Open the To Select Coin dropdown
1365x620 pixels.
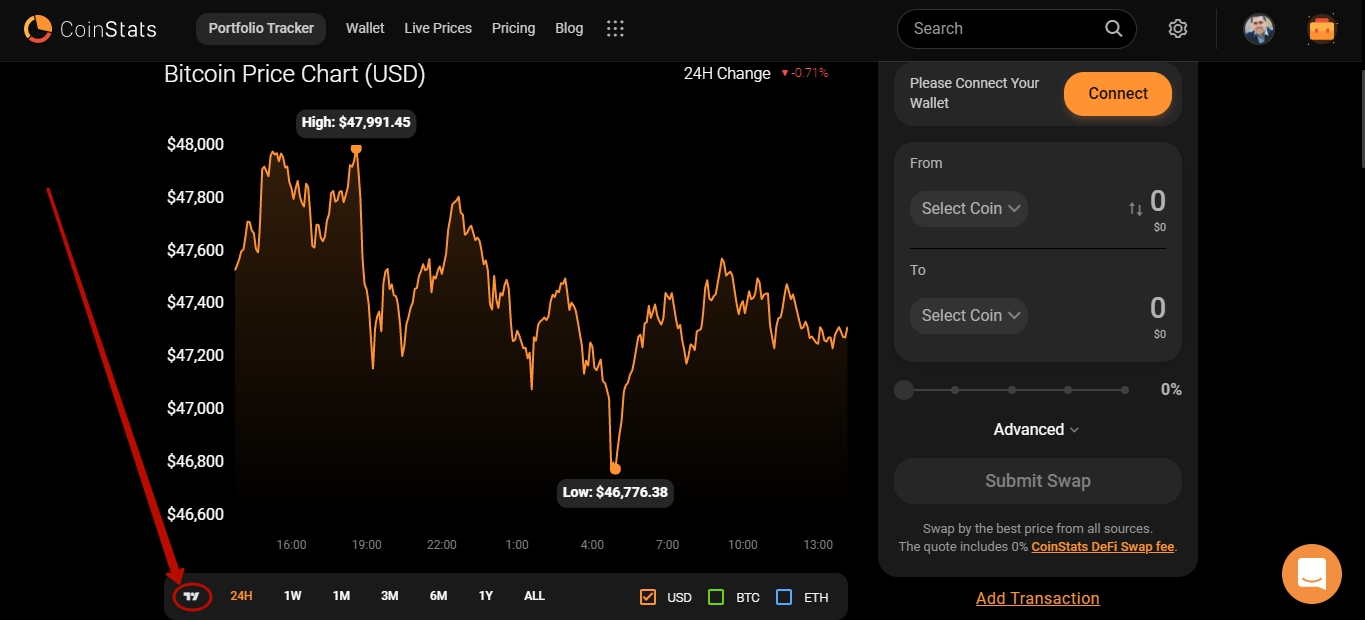(x=969, y=315)
